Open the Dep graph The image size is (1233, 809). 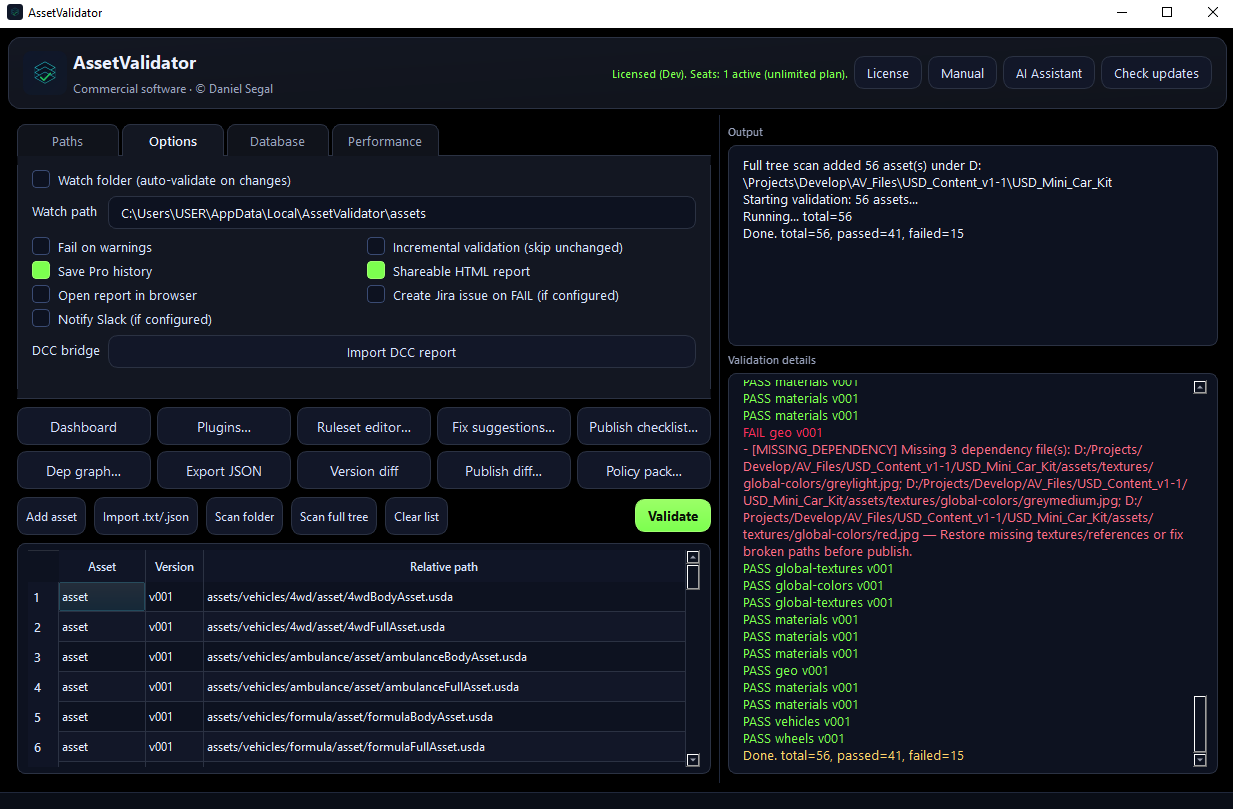pyautogui.click(x=84, y=471)
